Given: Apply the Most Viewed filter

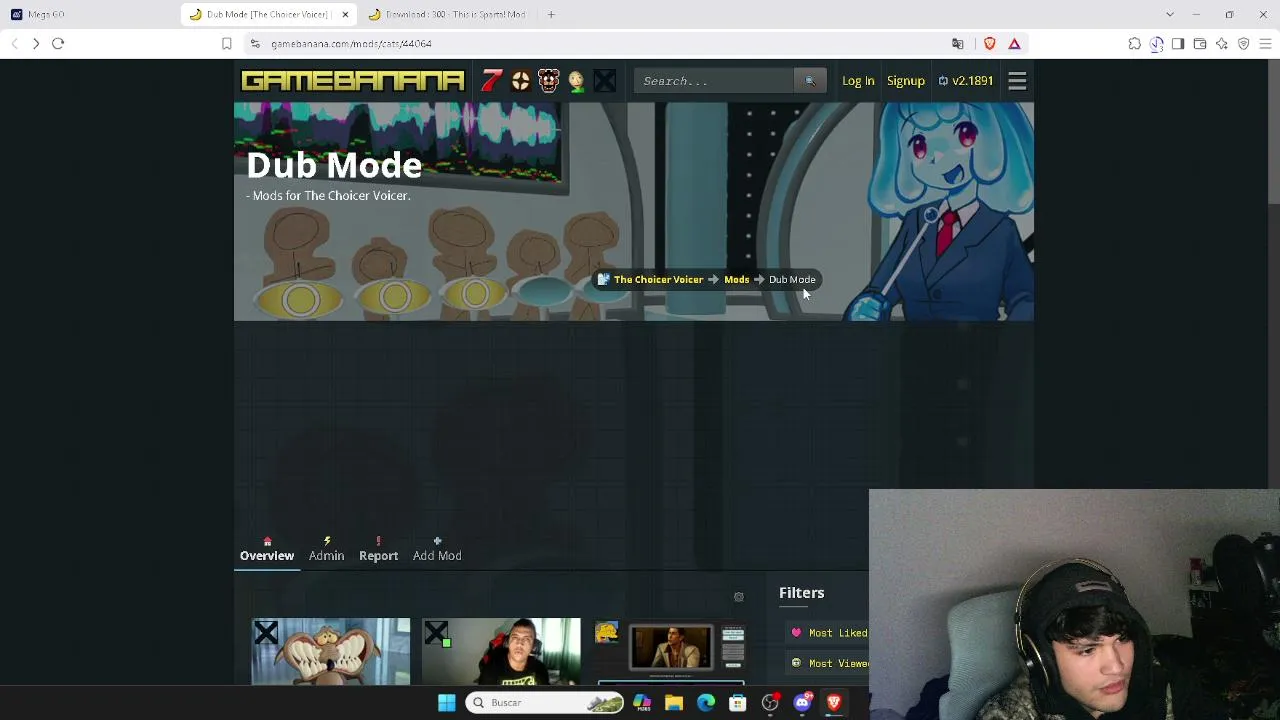Looking at the screenshot, I should 830,663.
